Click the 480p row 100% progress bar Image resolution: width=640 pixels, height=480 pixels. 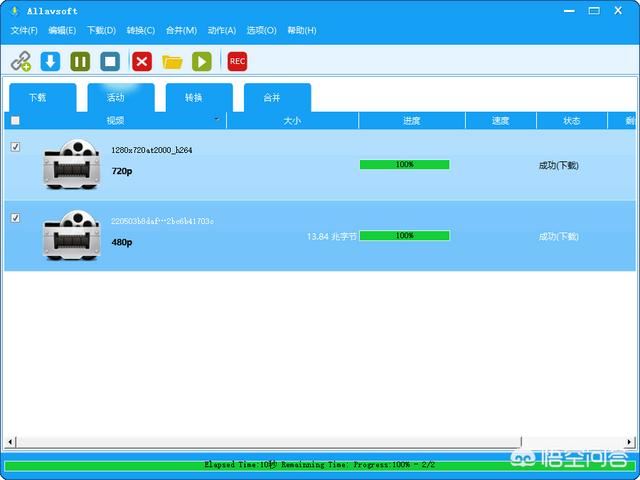tap(404, 236)
